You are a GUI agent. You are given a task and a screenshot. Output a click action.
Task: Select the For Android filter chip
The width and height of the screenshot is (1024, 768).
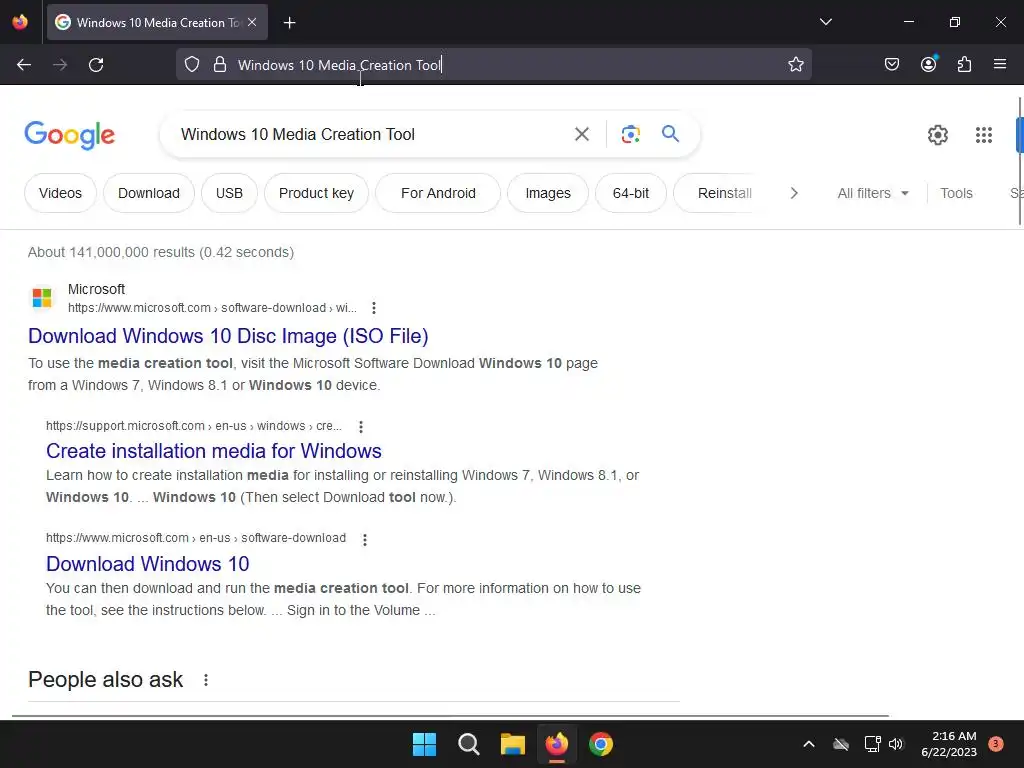coord(438,193)
